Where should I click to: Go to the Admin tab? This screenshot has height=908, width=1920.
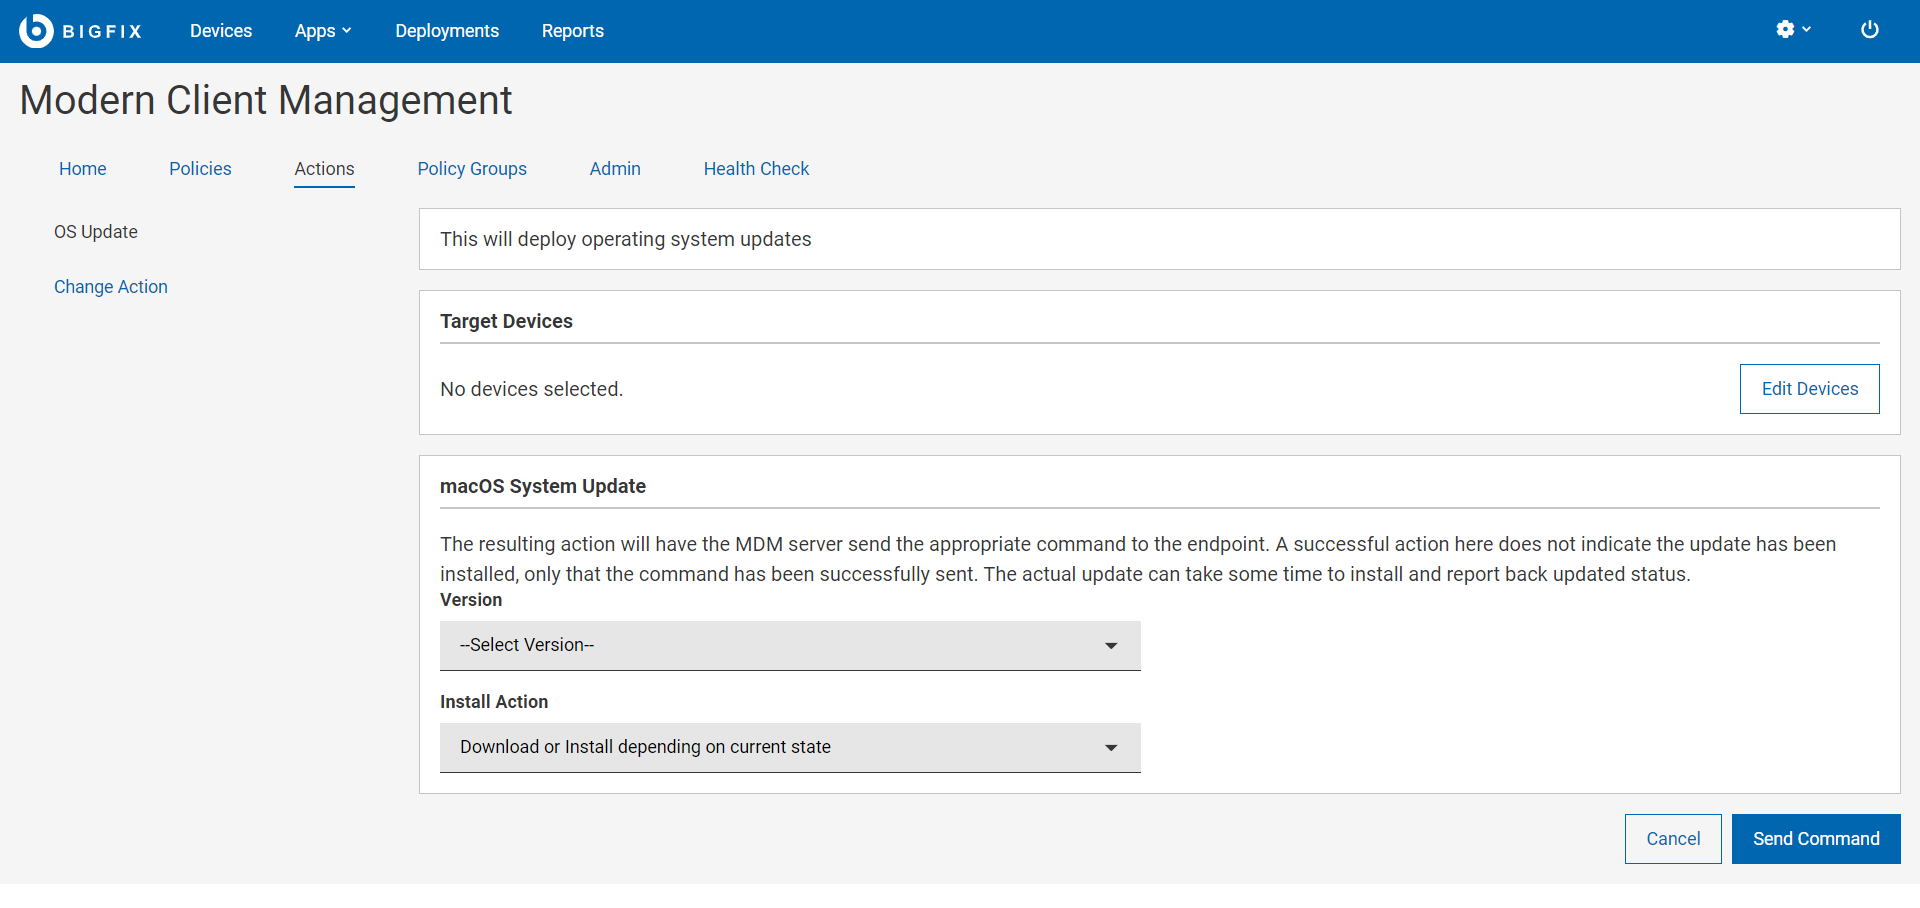pos(615,169)
